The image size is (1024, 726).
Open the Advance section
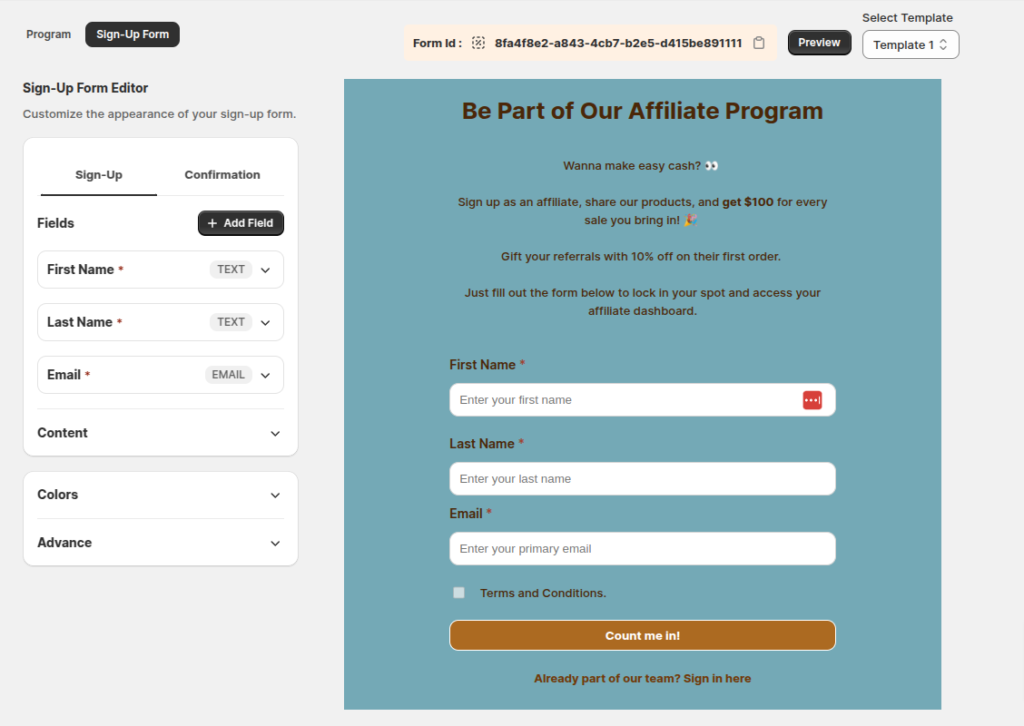(x=275, y=543)
